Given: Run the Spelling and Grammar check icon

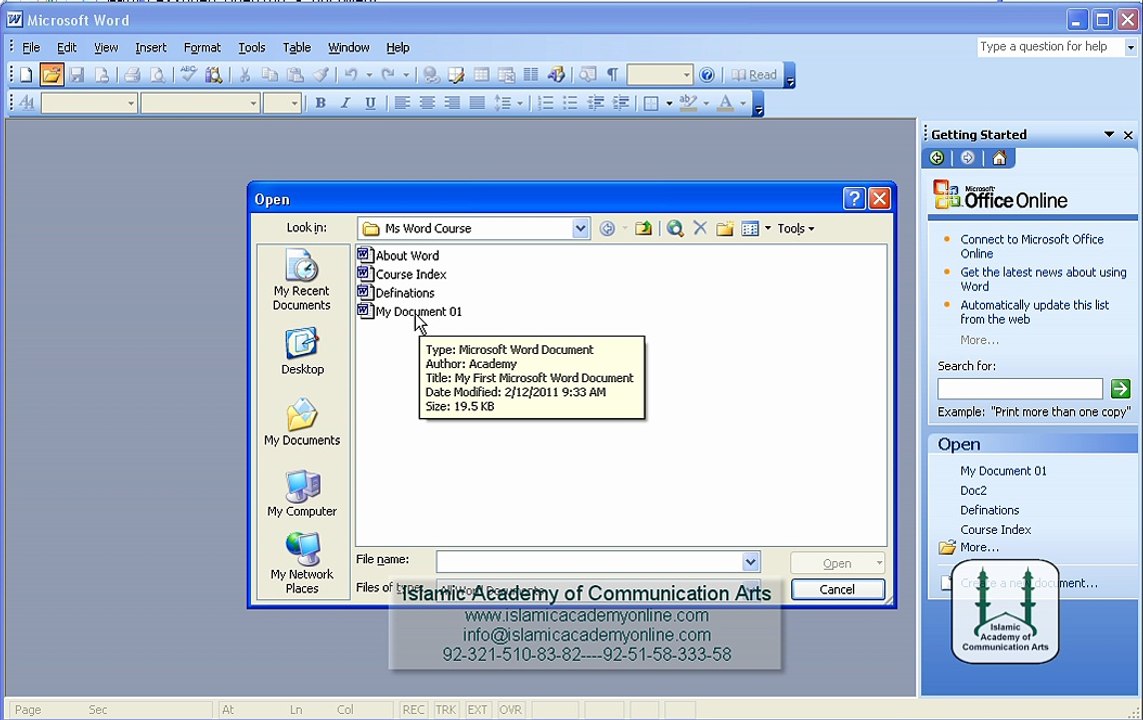Looking at the screenshot, I should [x=189, y=74].
